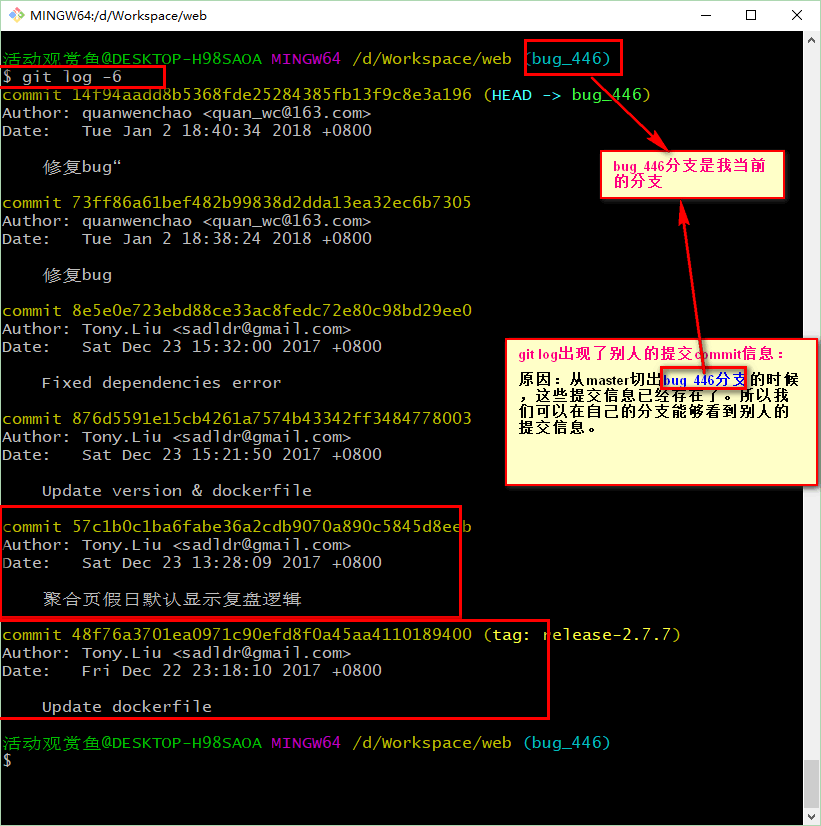Click the date 'Sat Dec 23 15:32:00 2017 +0800'

(x=232, y=347)
